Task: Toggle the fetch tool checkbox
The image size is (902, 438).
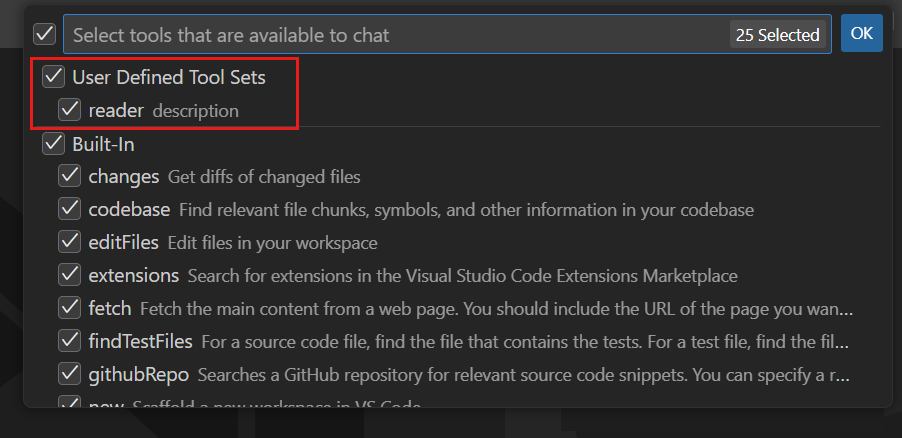Action: (69, 308)
